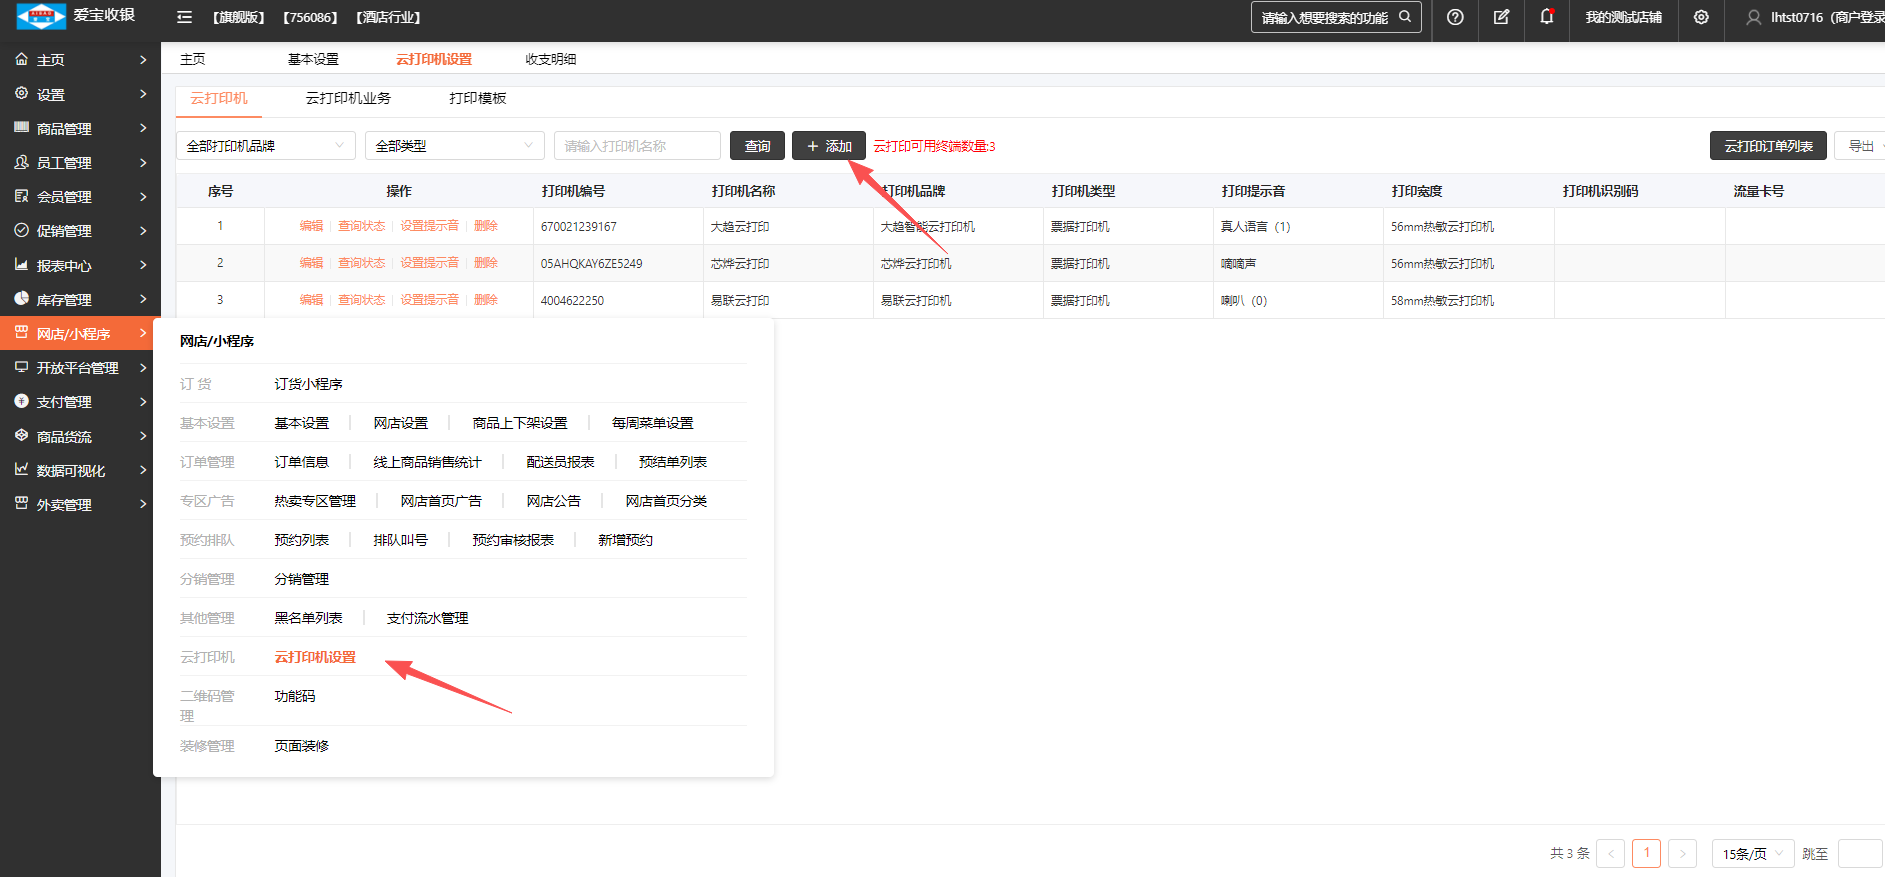This screenshot has width=1885, height=877.
Task: Open the 全部打印机品牌 dropdown
Action: tap(265, 146)
